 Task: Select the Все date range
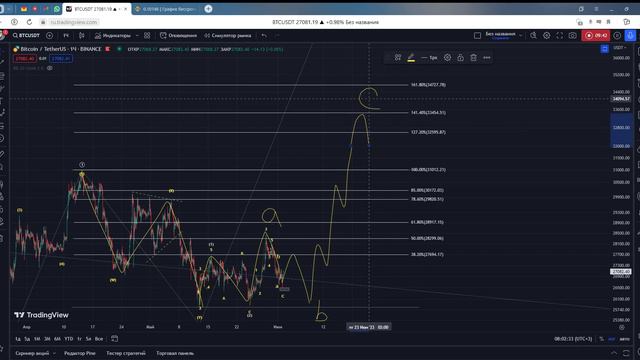[99, 339]
